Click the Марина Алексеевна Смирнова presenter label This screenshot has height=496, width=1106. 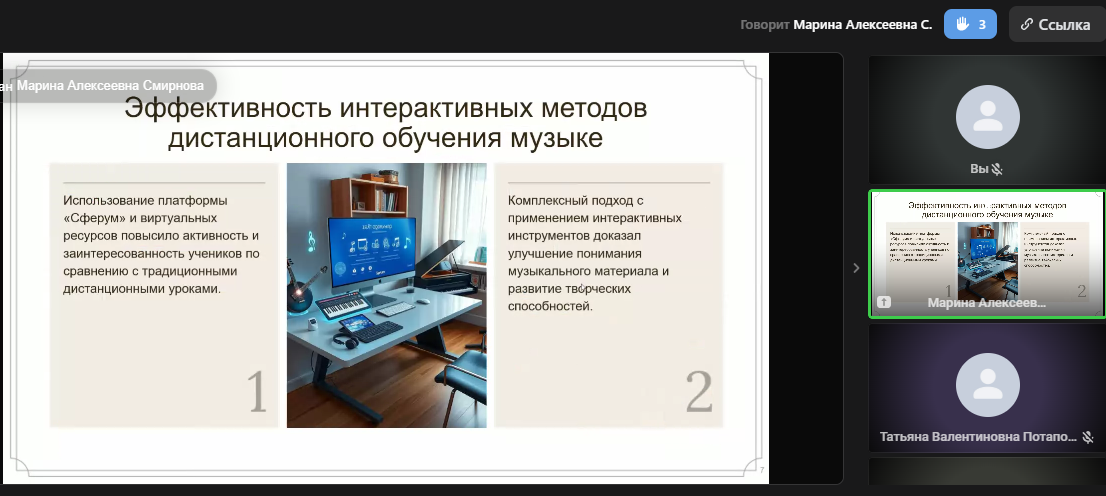tap(108, 86)
